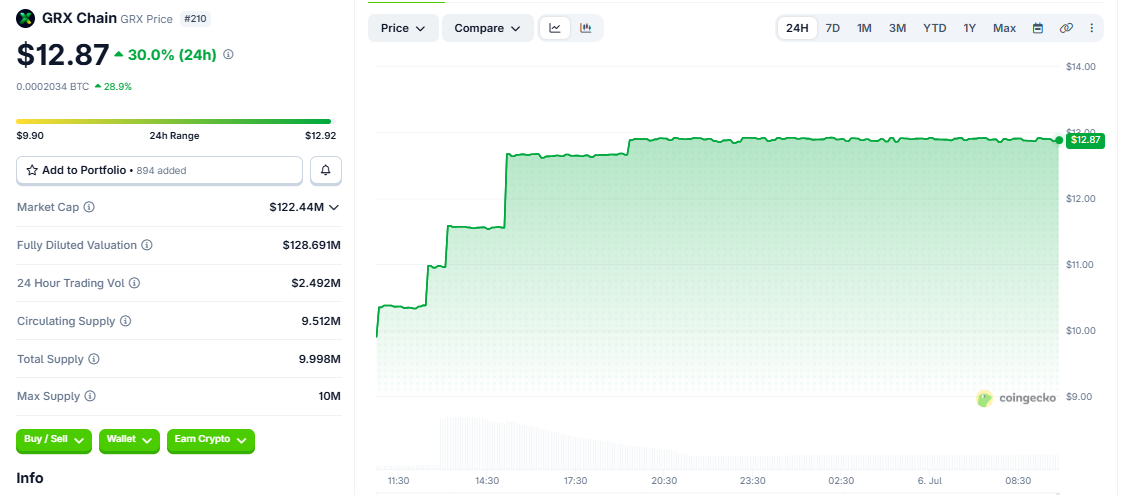Select the YTD time range tab
The width and height of the screenshot is (1123, 495).
coord(935,28)
